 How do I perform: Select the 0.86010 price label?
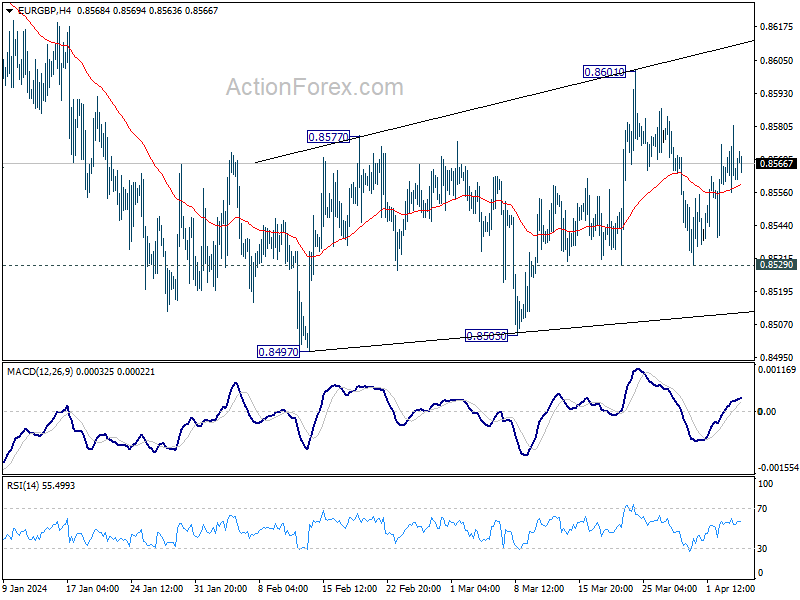604,72
